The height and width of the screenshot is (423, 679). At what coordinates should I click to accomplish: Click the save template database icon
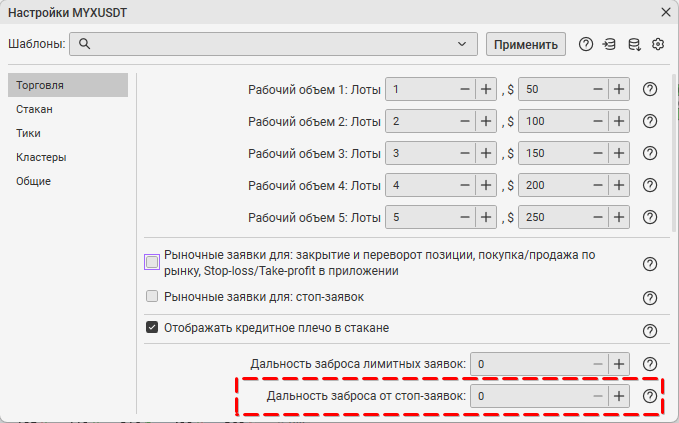(633, 44)
